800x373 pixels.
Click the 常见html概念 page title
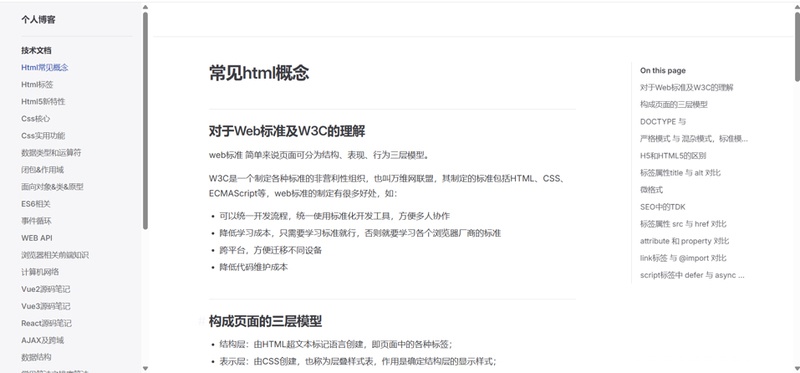(259, 73)
